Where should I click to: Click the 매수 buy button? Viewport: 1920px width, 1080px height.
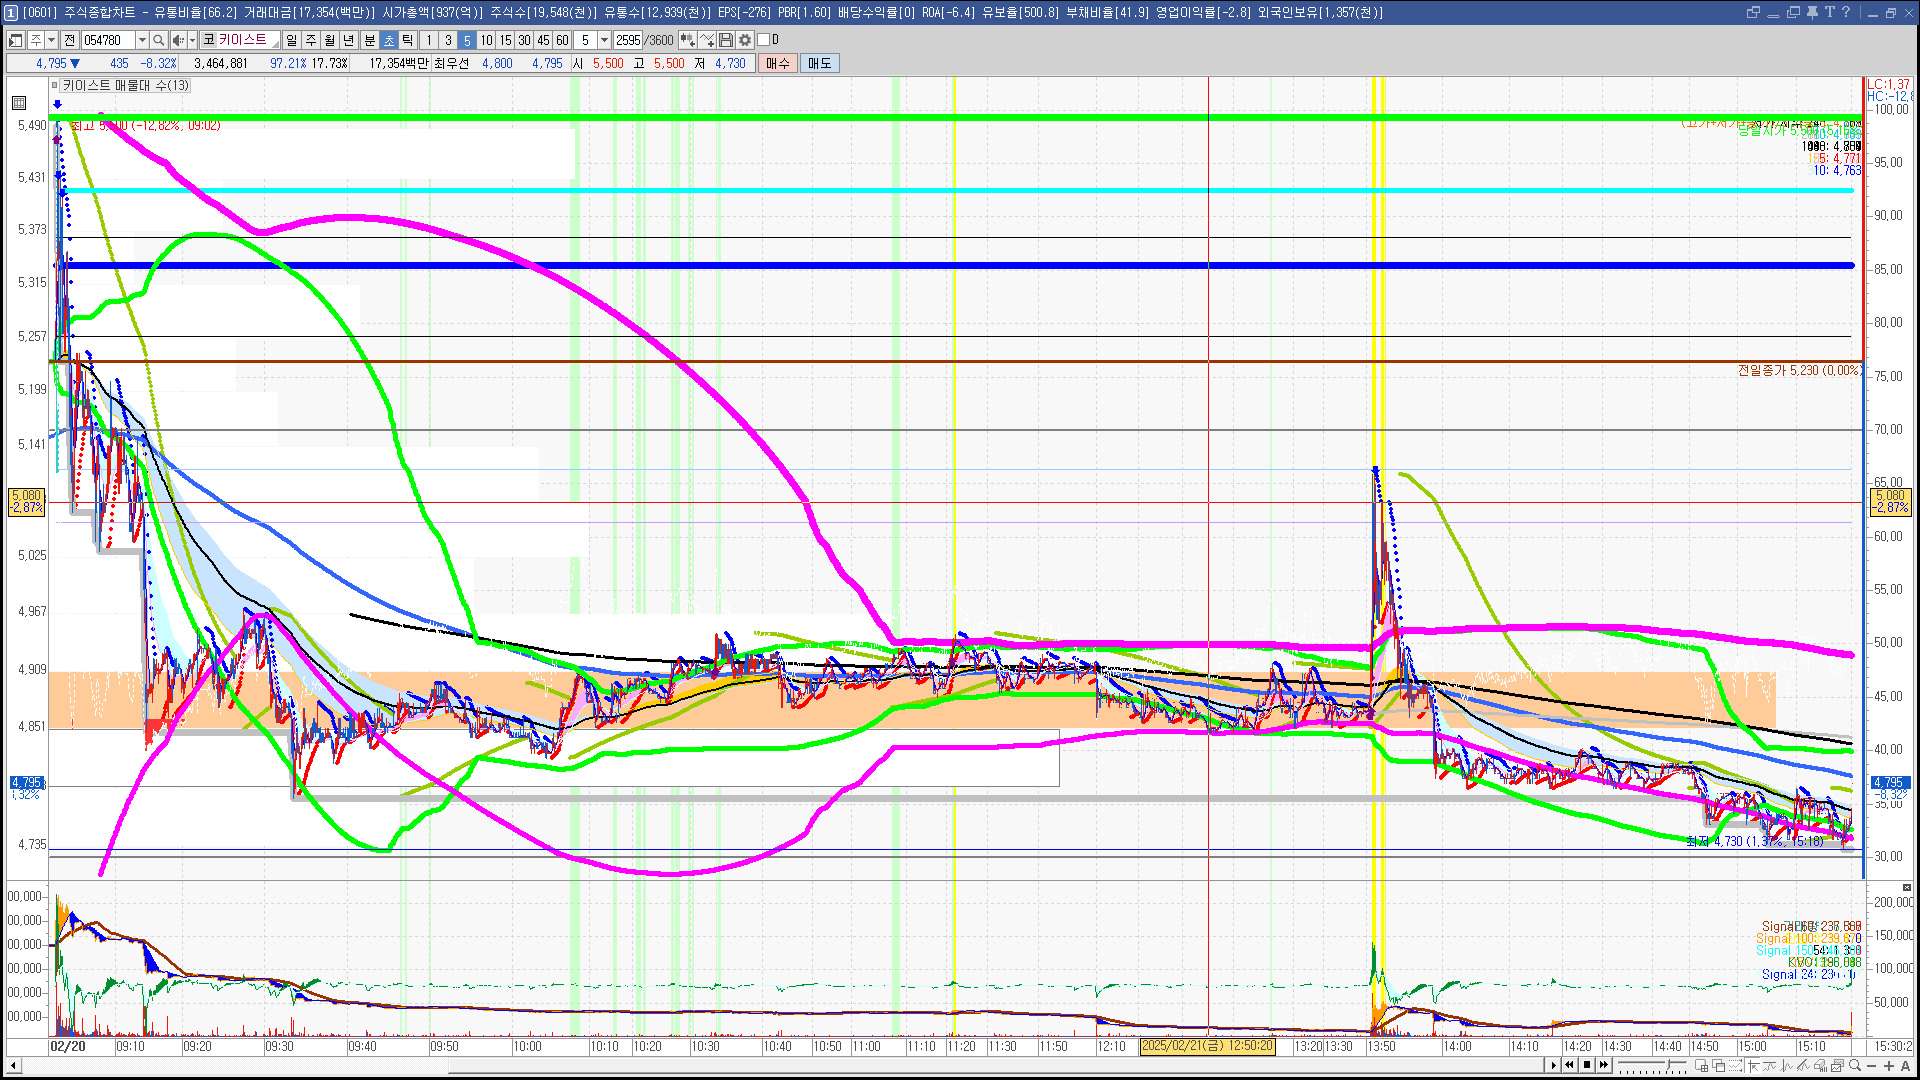[778, 63]
